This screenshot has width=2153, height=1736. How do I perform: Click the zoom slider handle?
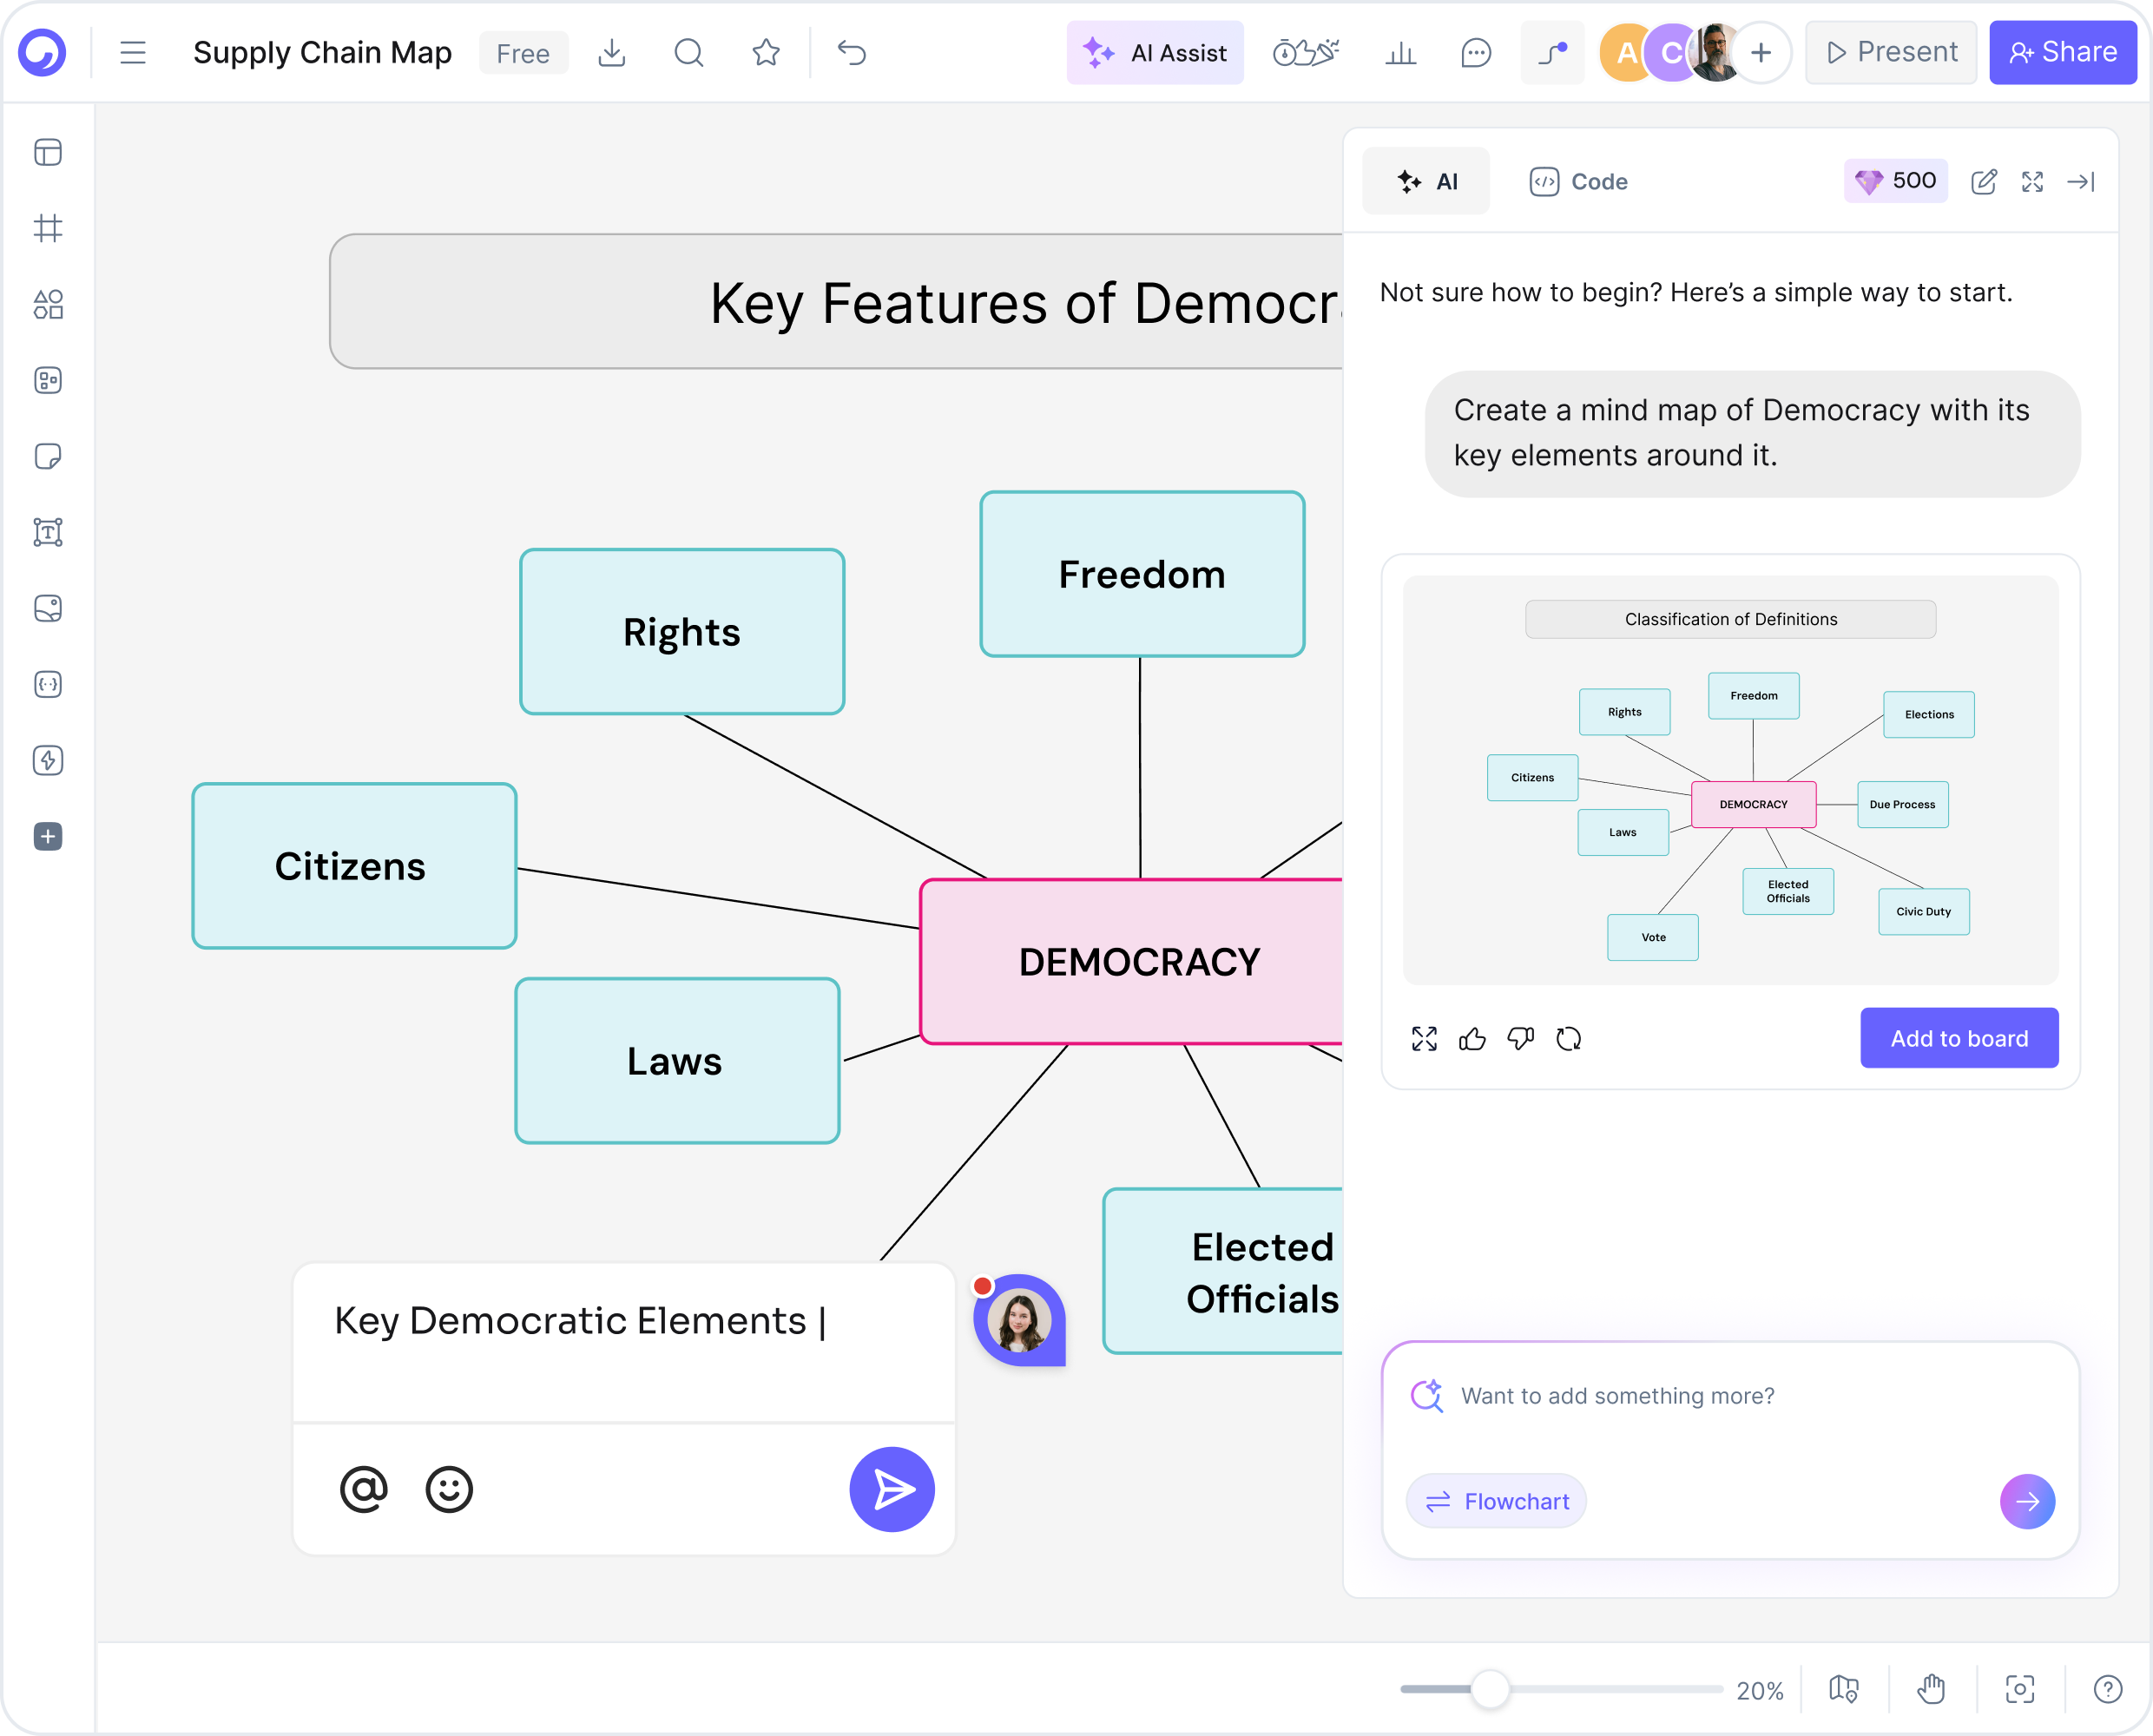[1490, 1690]
